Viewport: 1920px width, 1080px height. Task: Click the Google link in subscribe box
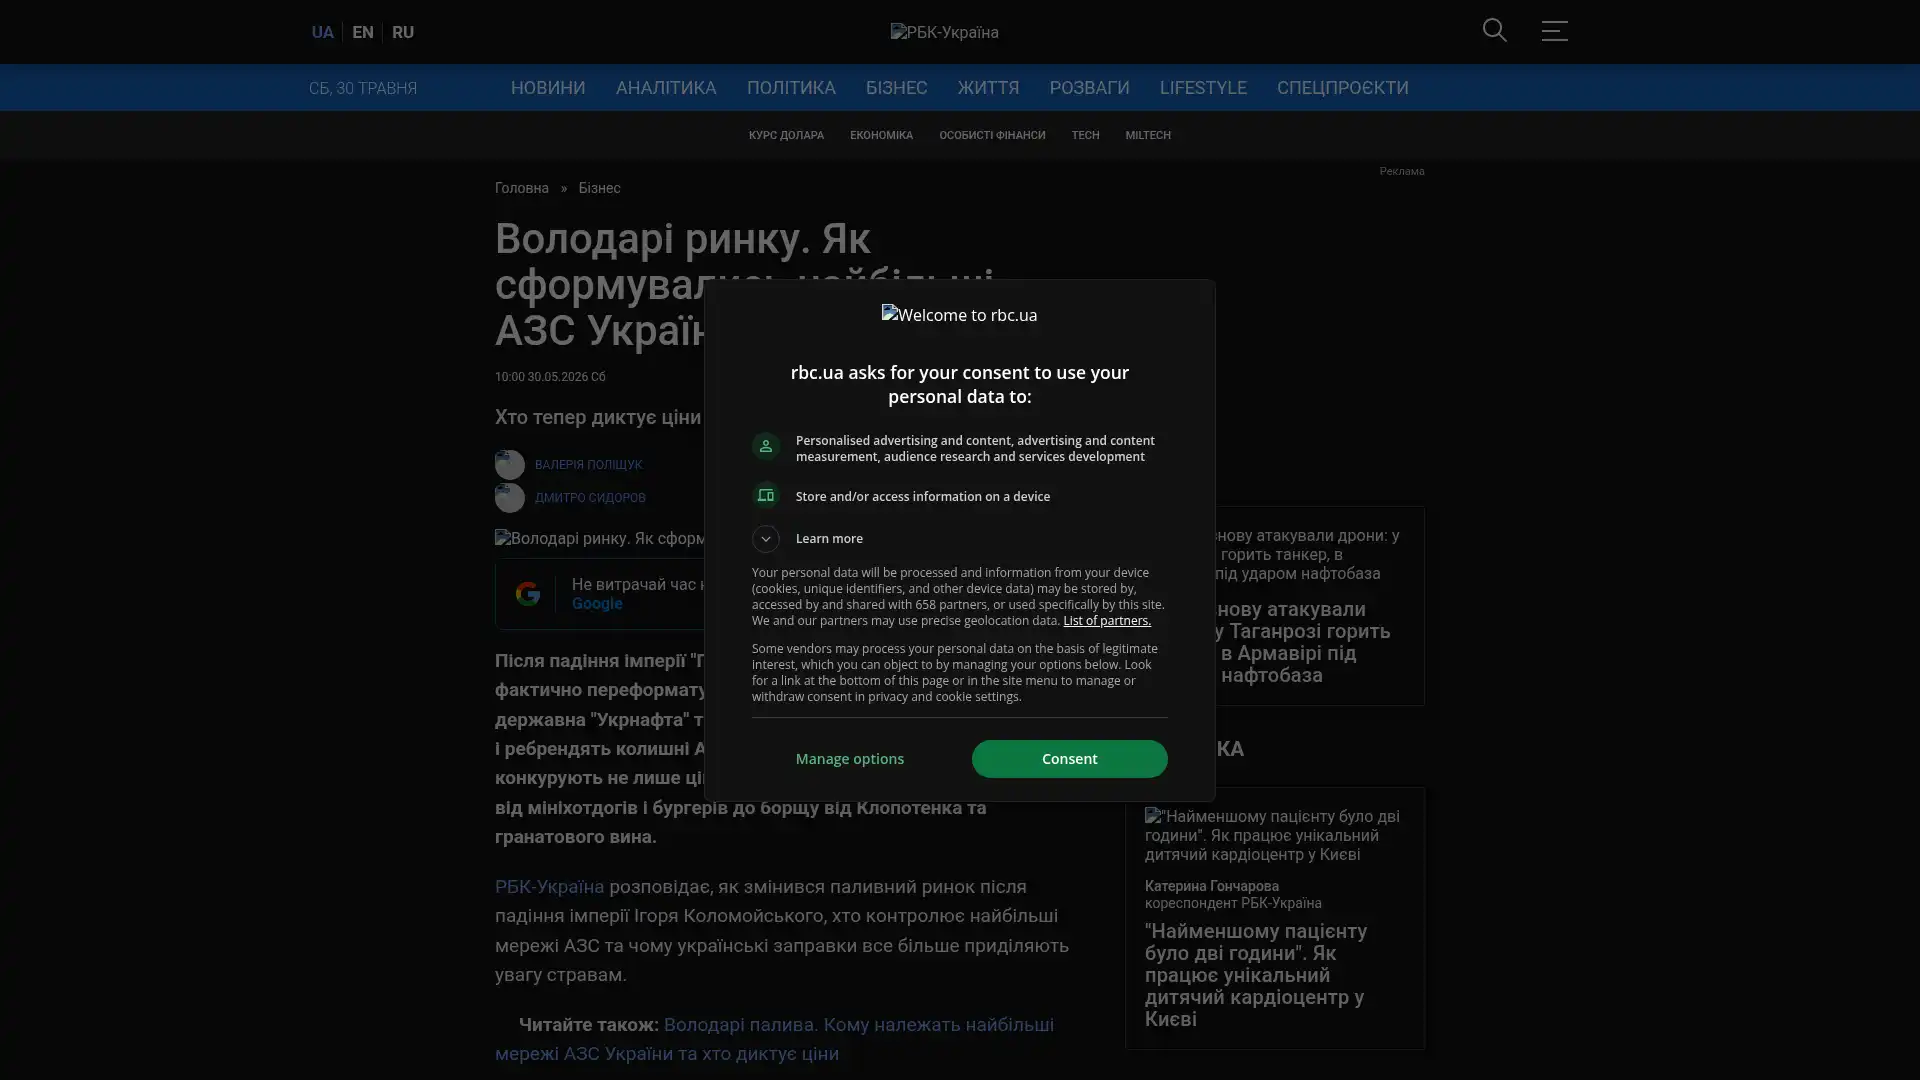597,604
